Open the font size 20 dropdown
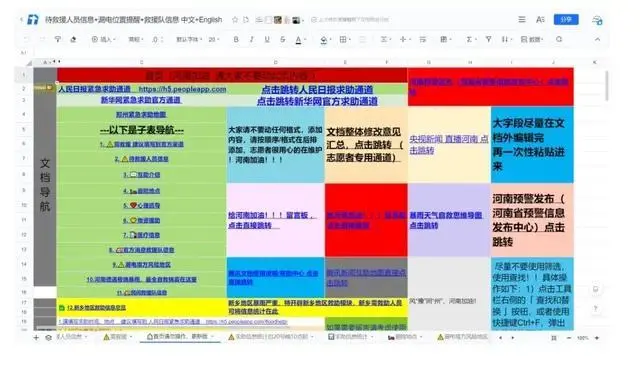The width and height of the screenshot is (640, 368). [214, 39]
